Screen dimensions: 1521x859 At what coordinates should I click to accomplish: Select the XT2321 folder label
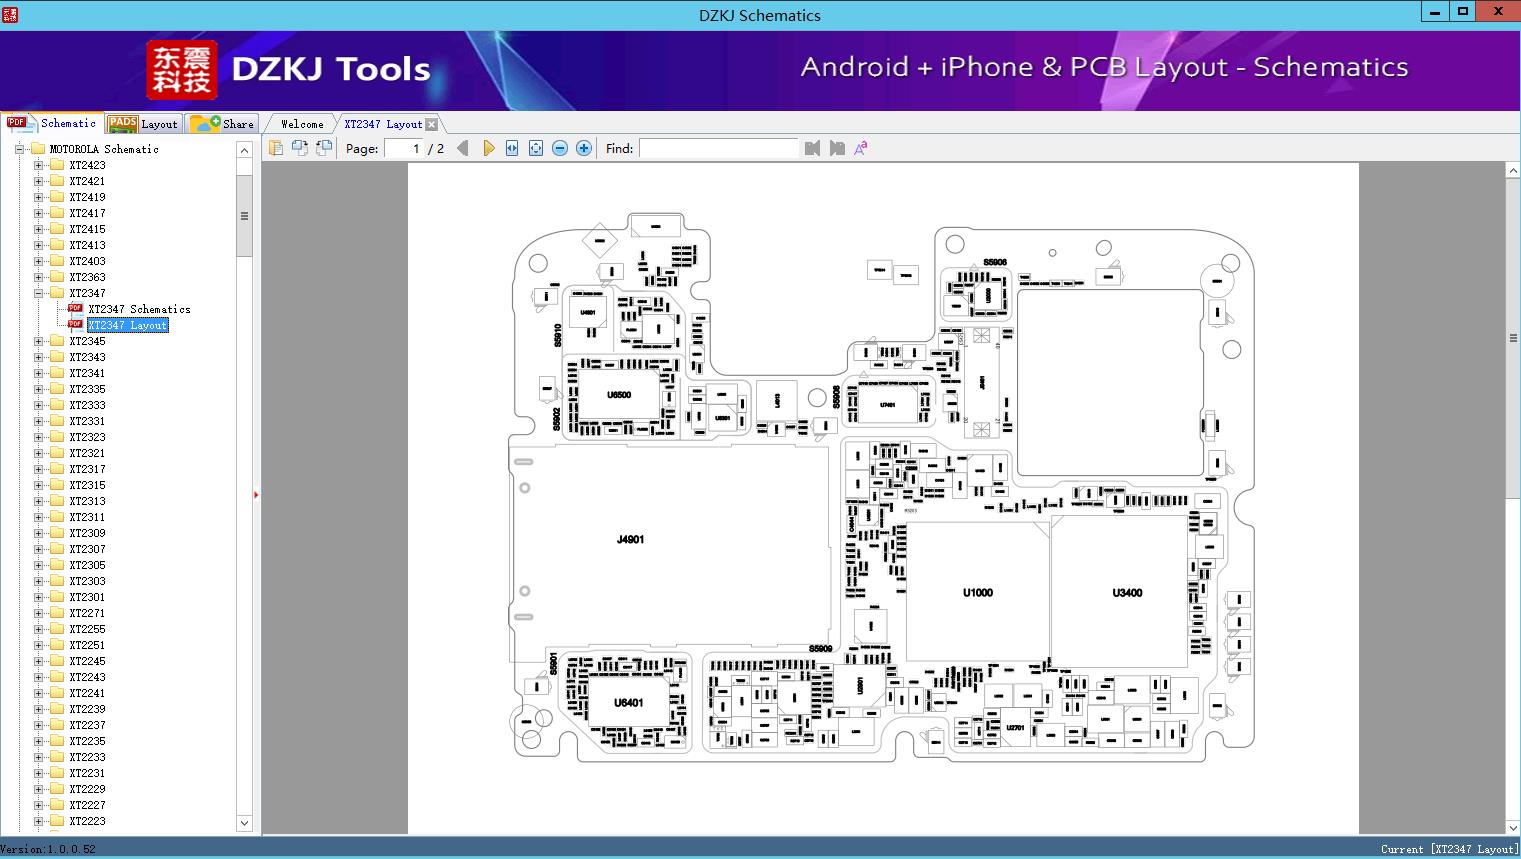tap(87, 453)
